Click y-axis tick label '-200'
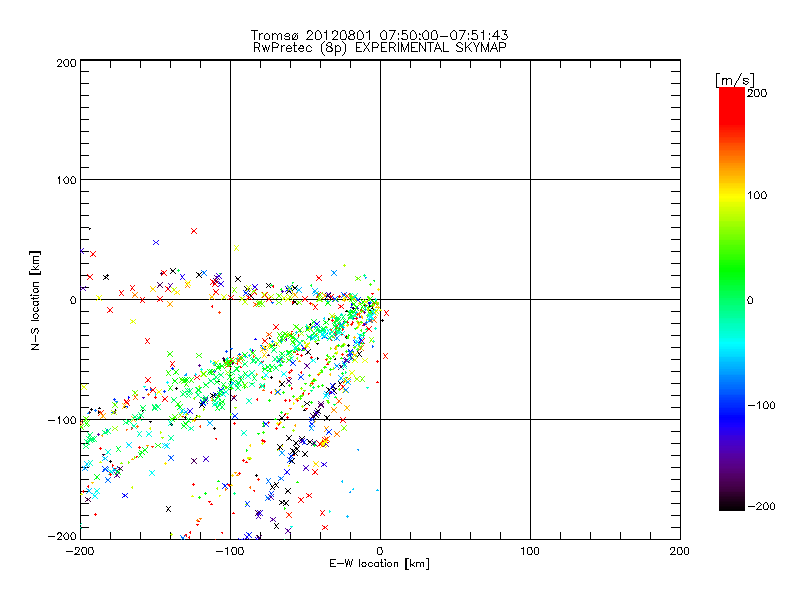 62,537
